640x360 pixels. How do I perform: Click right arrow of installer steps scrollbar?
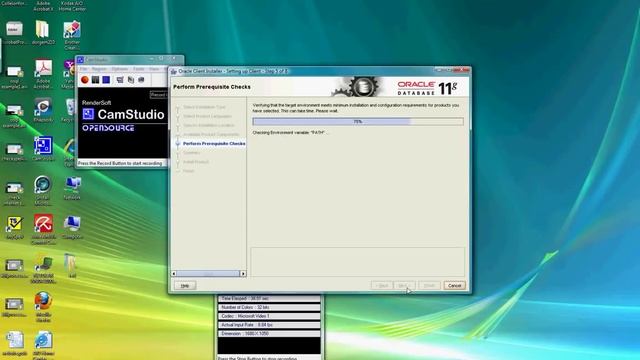click(243, 273)
